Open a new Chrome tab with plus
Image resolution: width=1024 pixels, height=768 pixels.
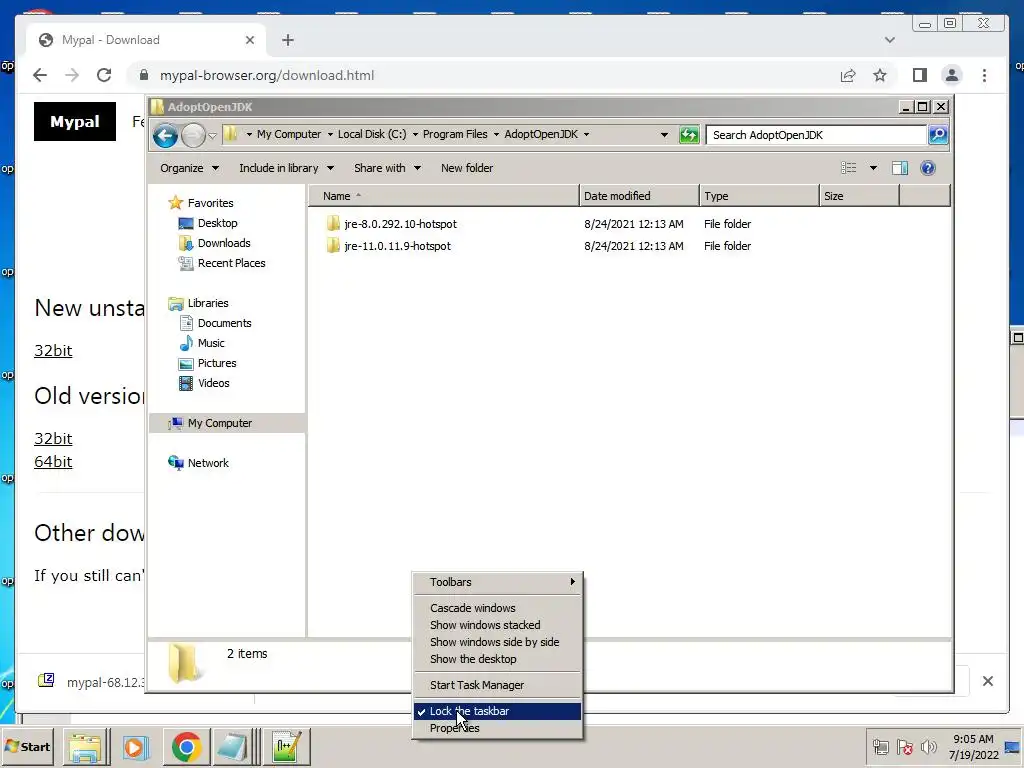point(288,40)
